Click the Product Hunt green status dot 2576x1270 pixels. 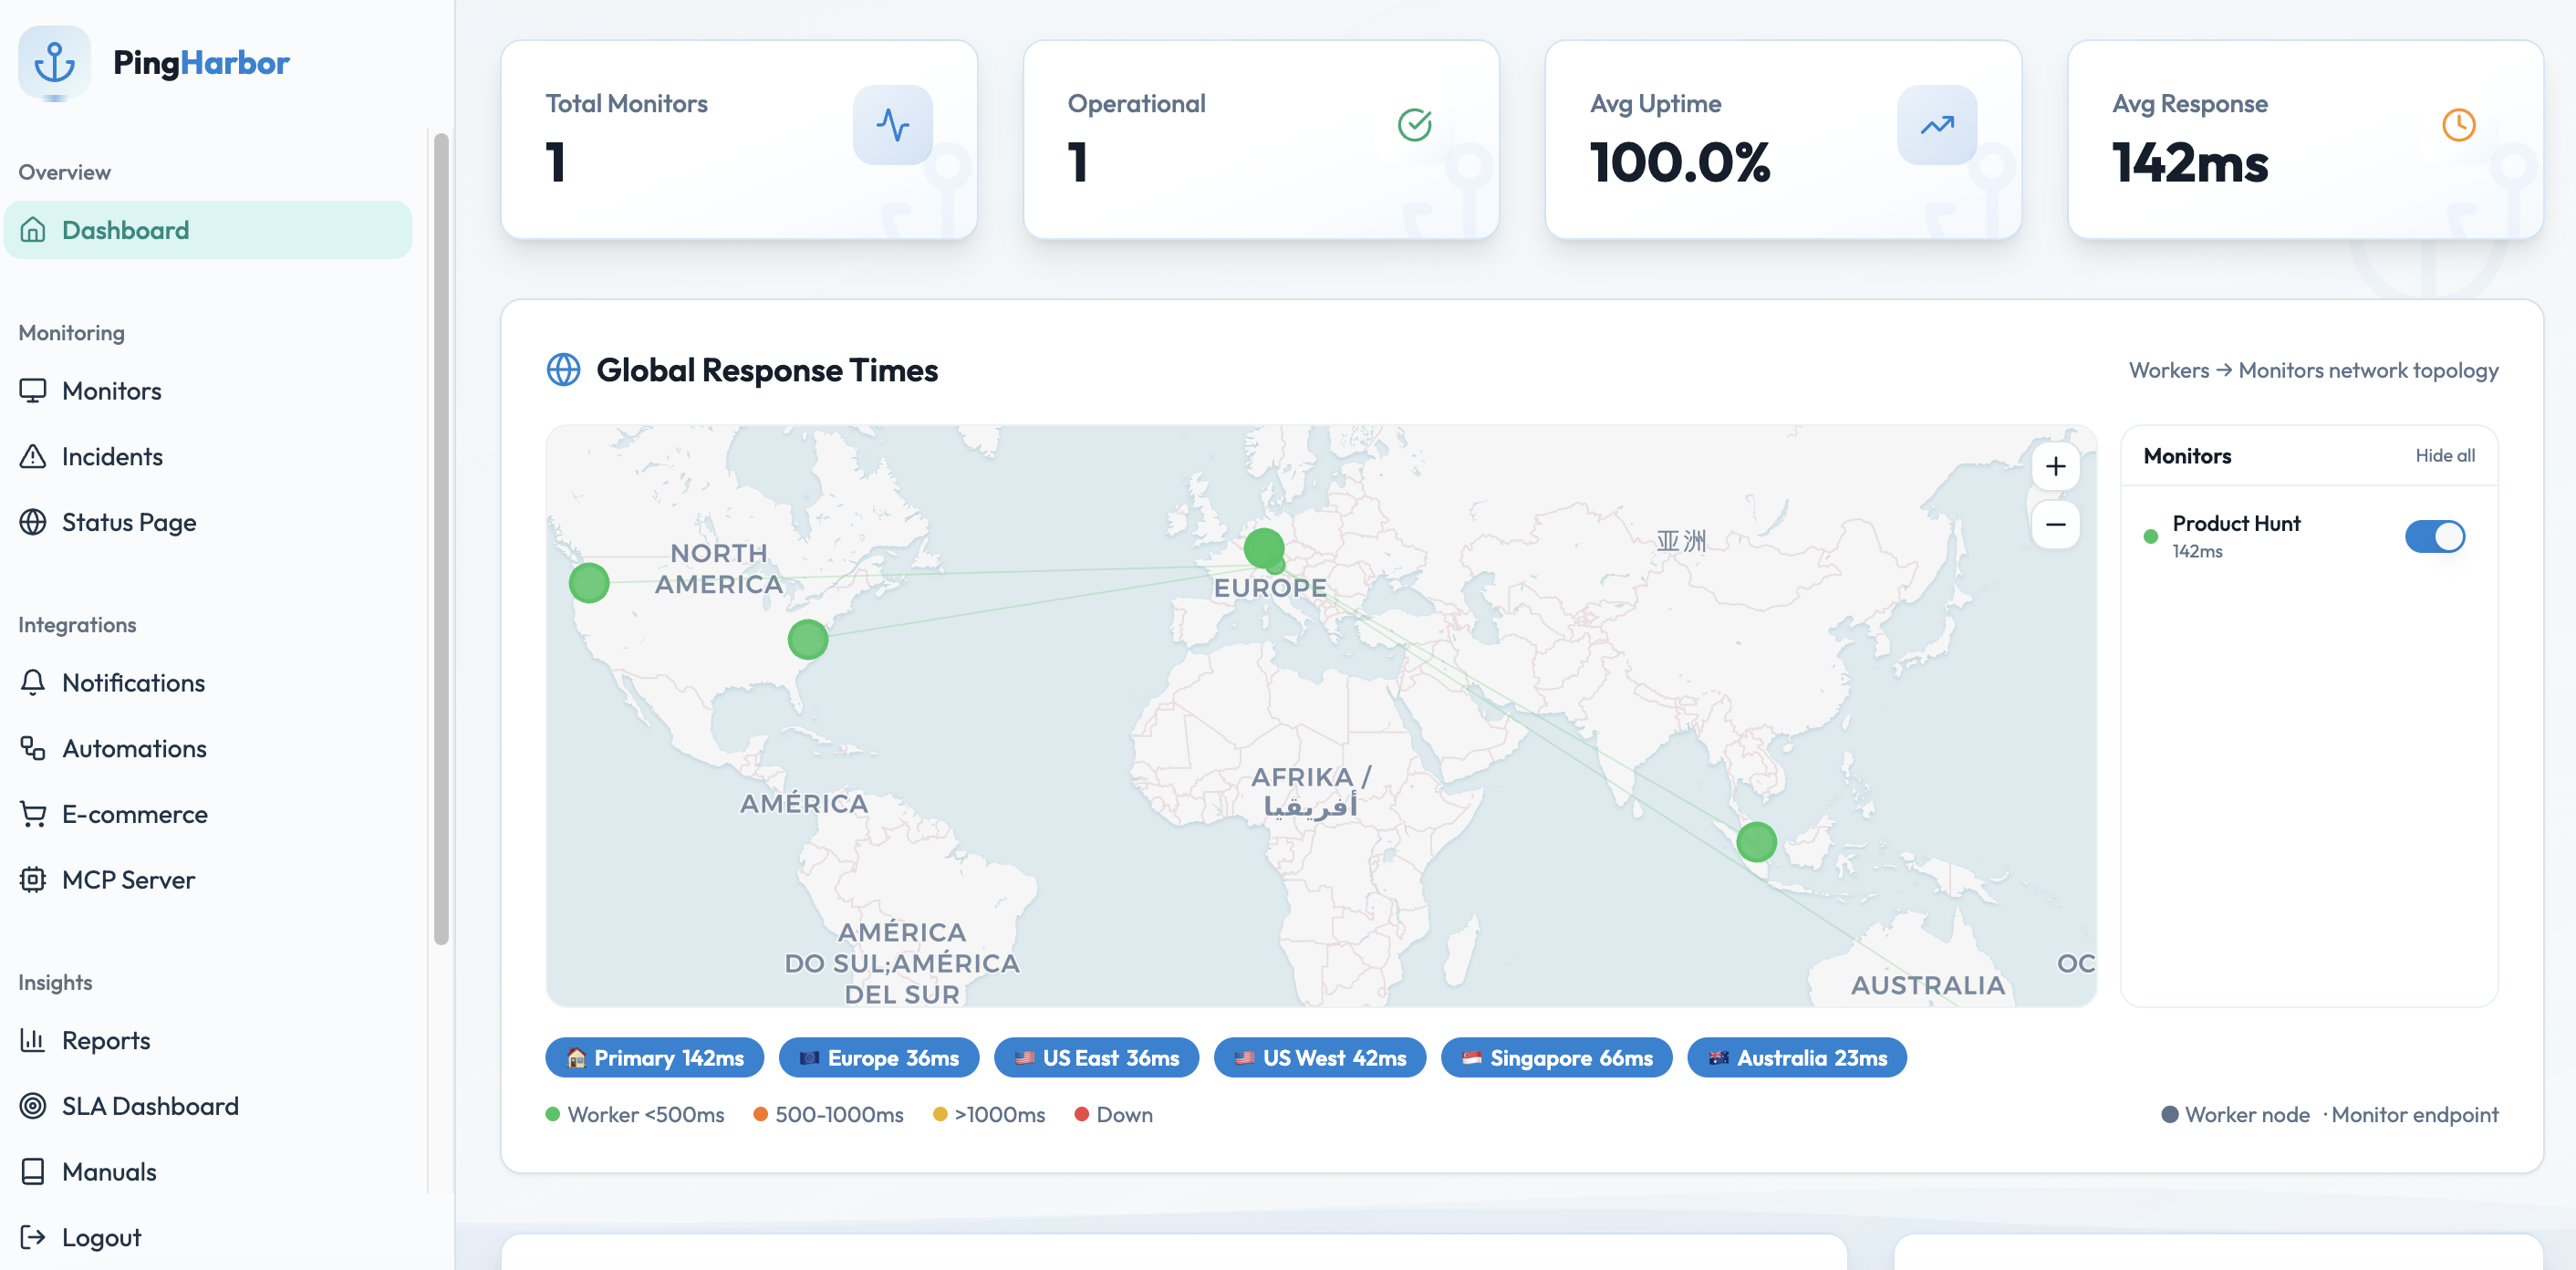(2150, 537)
